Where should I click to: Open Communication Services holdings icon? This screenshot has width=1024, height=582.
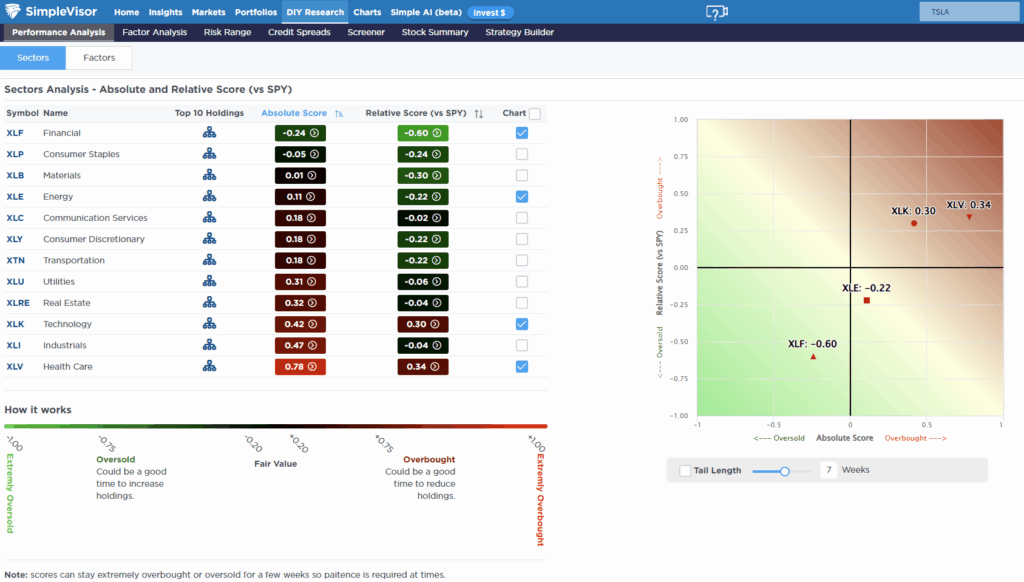pos(209,218)
